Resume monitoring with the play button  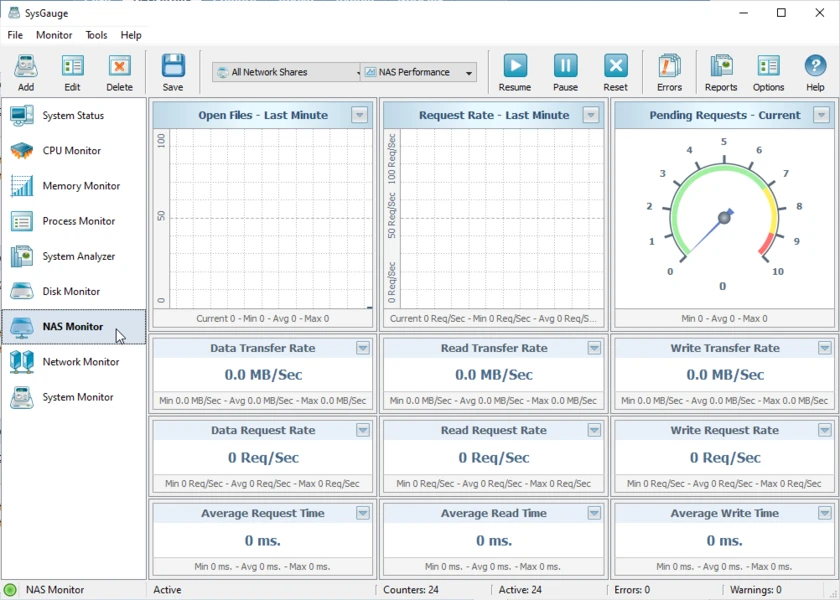[515, 72]
